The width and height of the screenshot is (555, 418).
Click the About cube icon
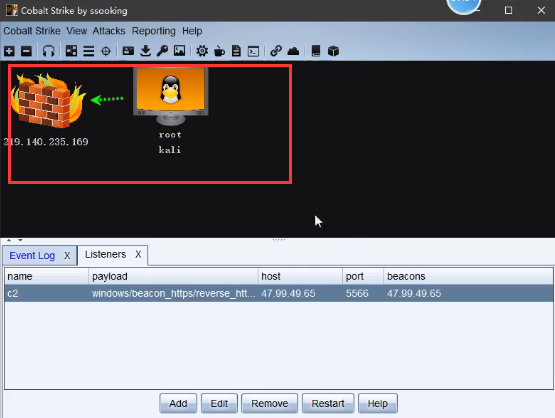click(x=333, y=51)
